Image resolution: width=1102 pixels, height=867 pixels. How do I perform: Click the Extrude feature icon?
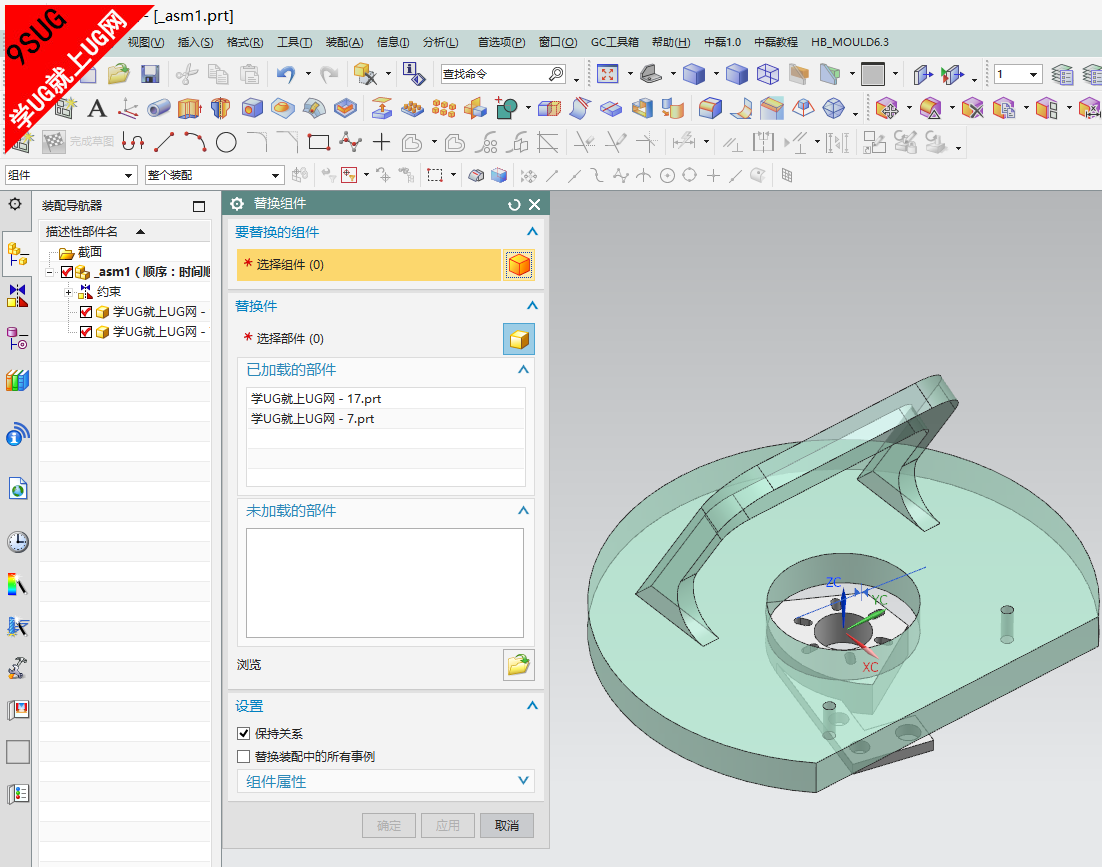(x=190, y=108)
